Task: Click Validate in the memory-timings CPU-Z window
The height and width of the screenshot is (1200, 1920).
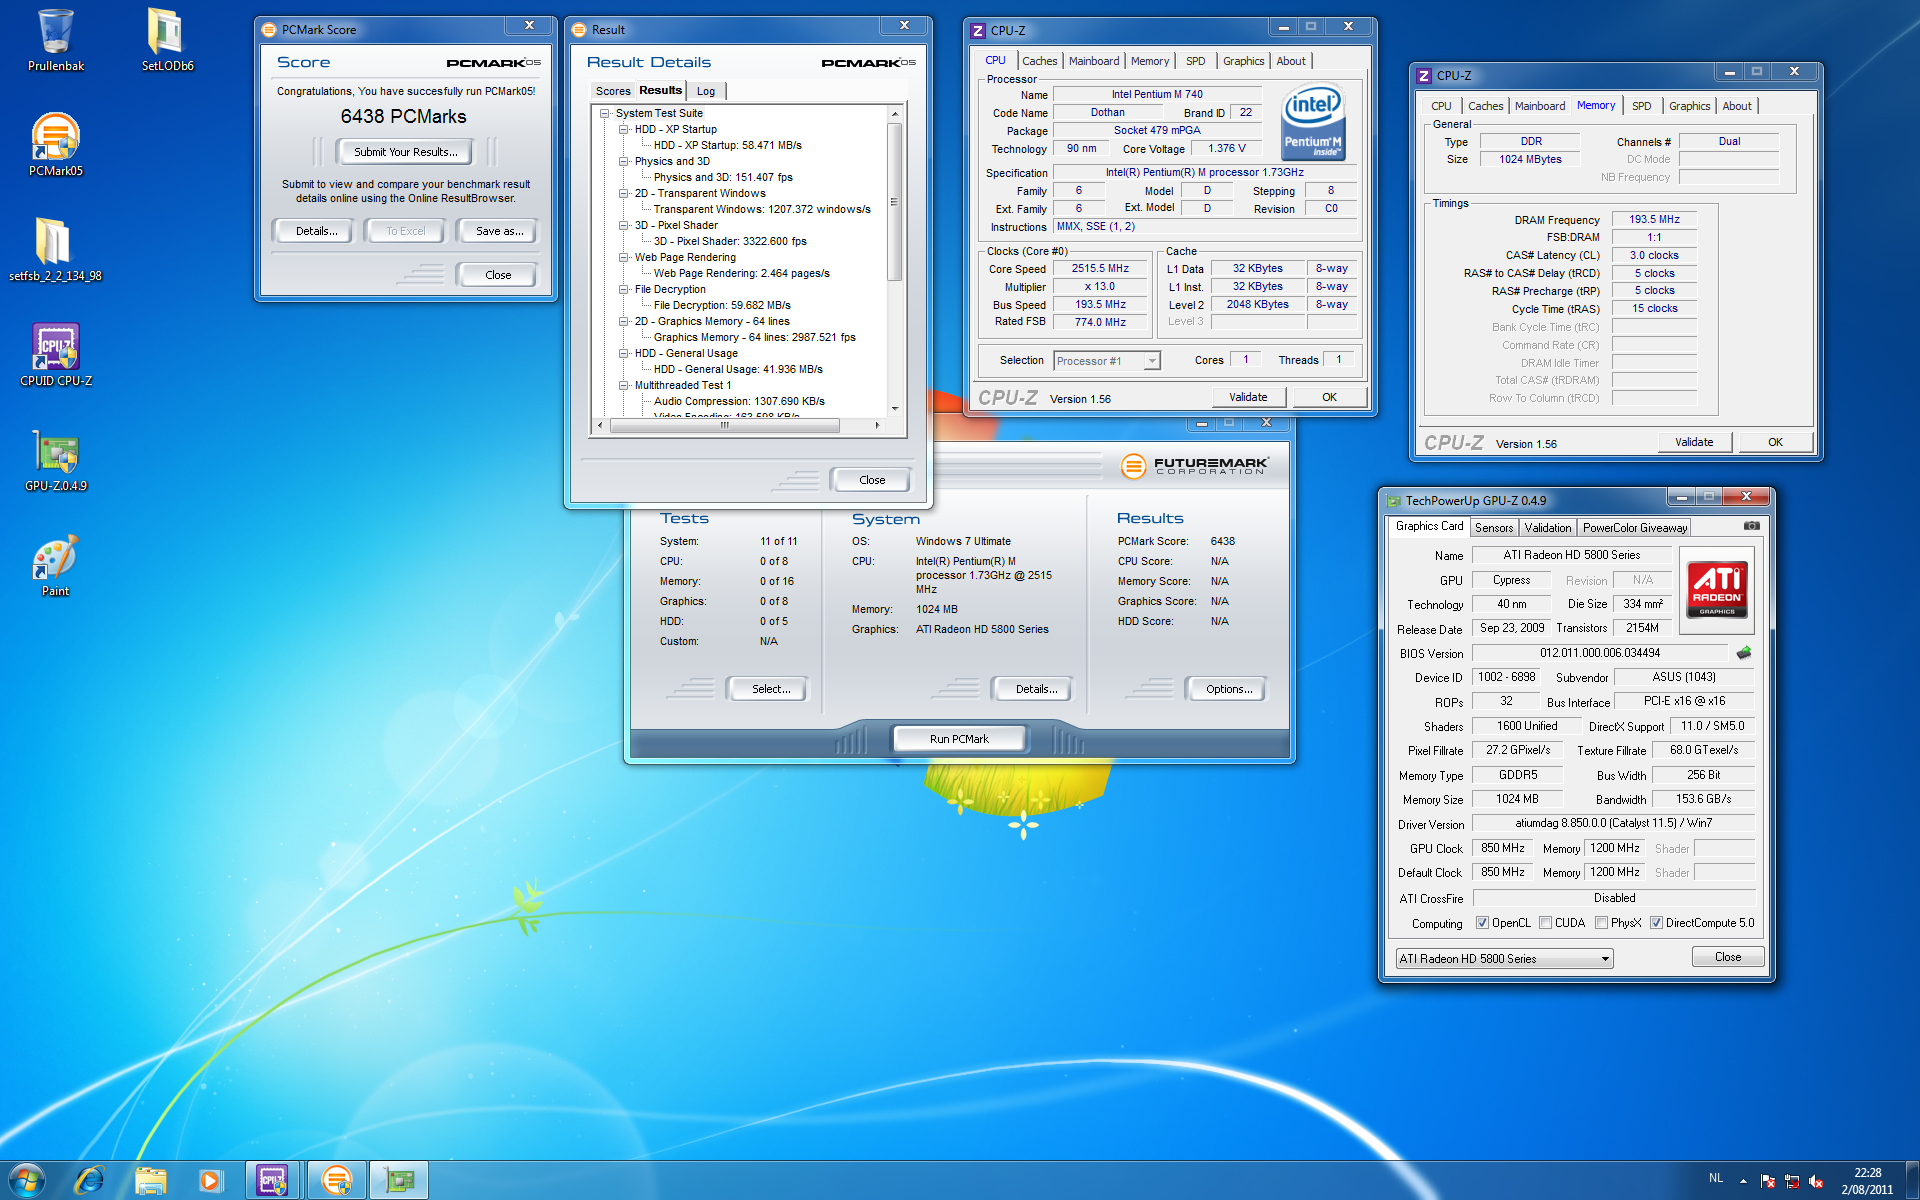Action: 1694,442
